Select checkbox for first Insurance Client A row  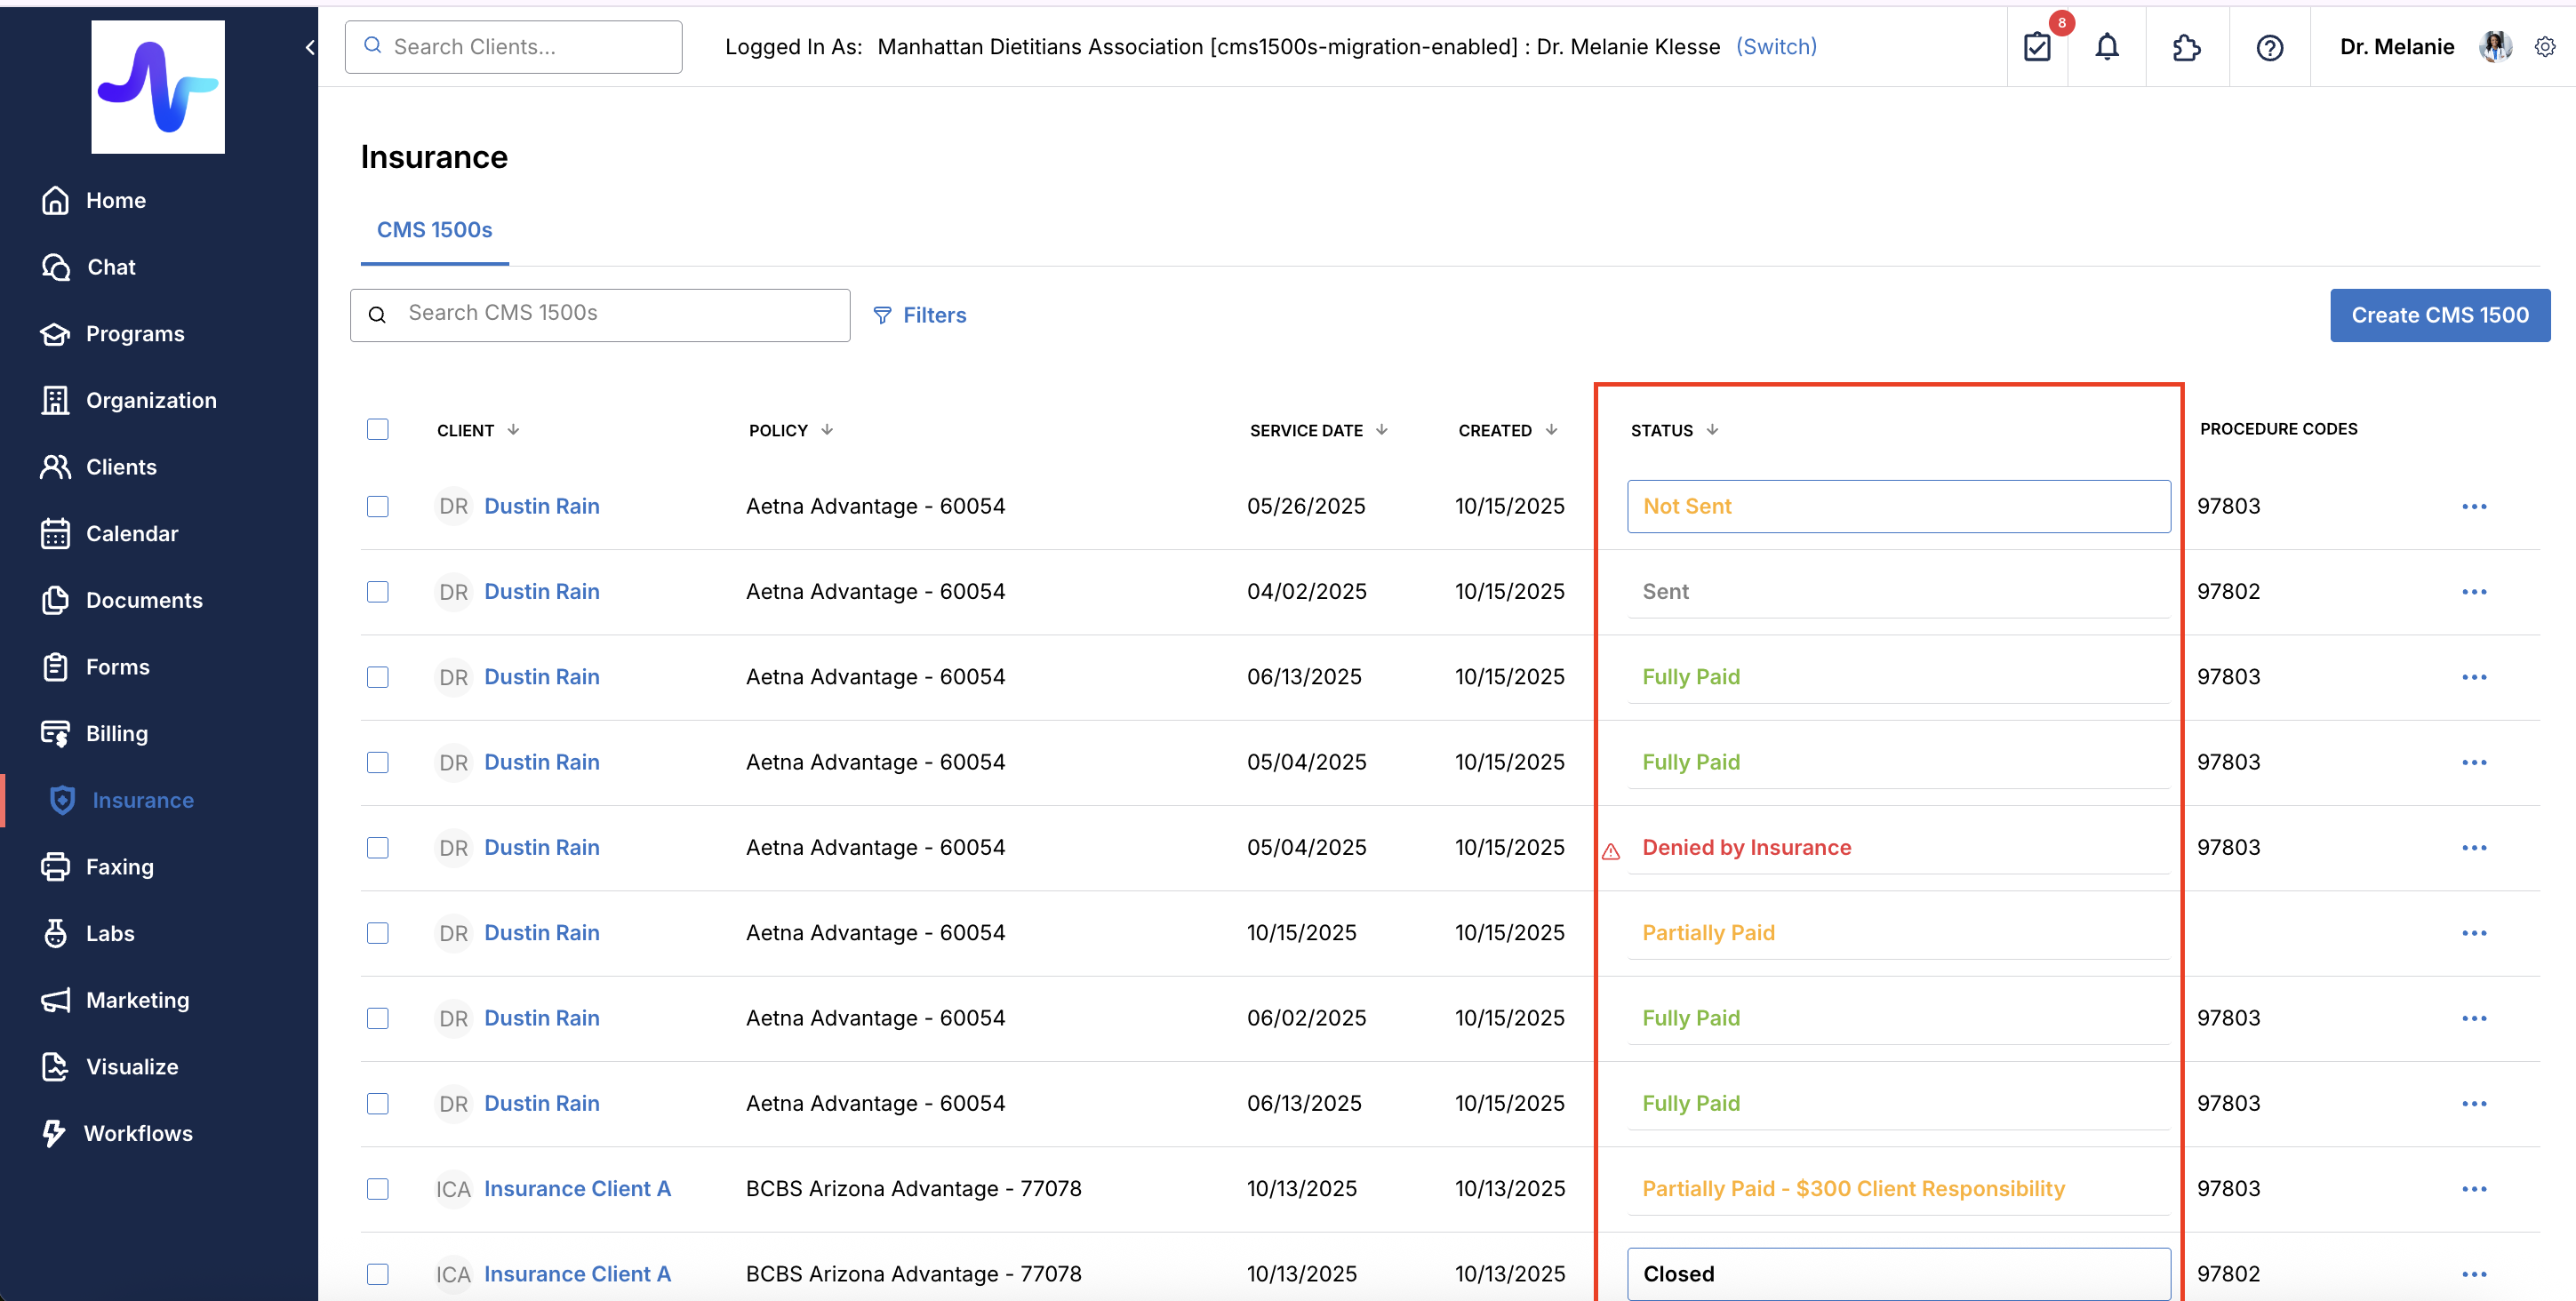tap(377, 1189)
